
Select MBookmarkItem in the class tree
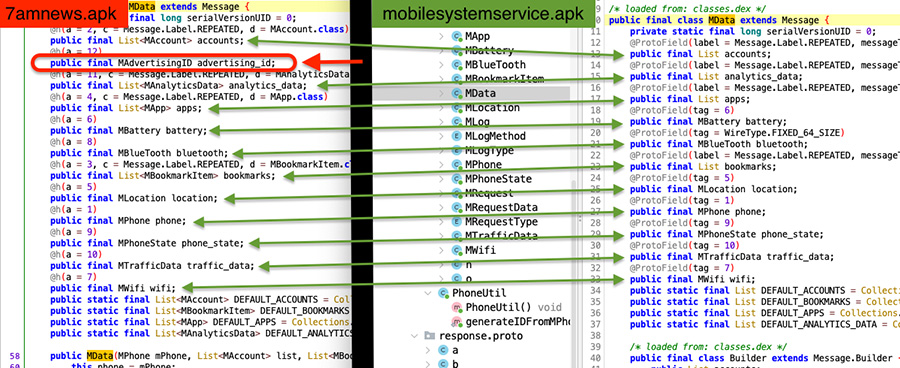[505, 79]
